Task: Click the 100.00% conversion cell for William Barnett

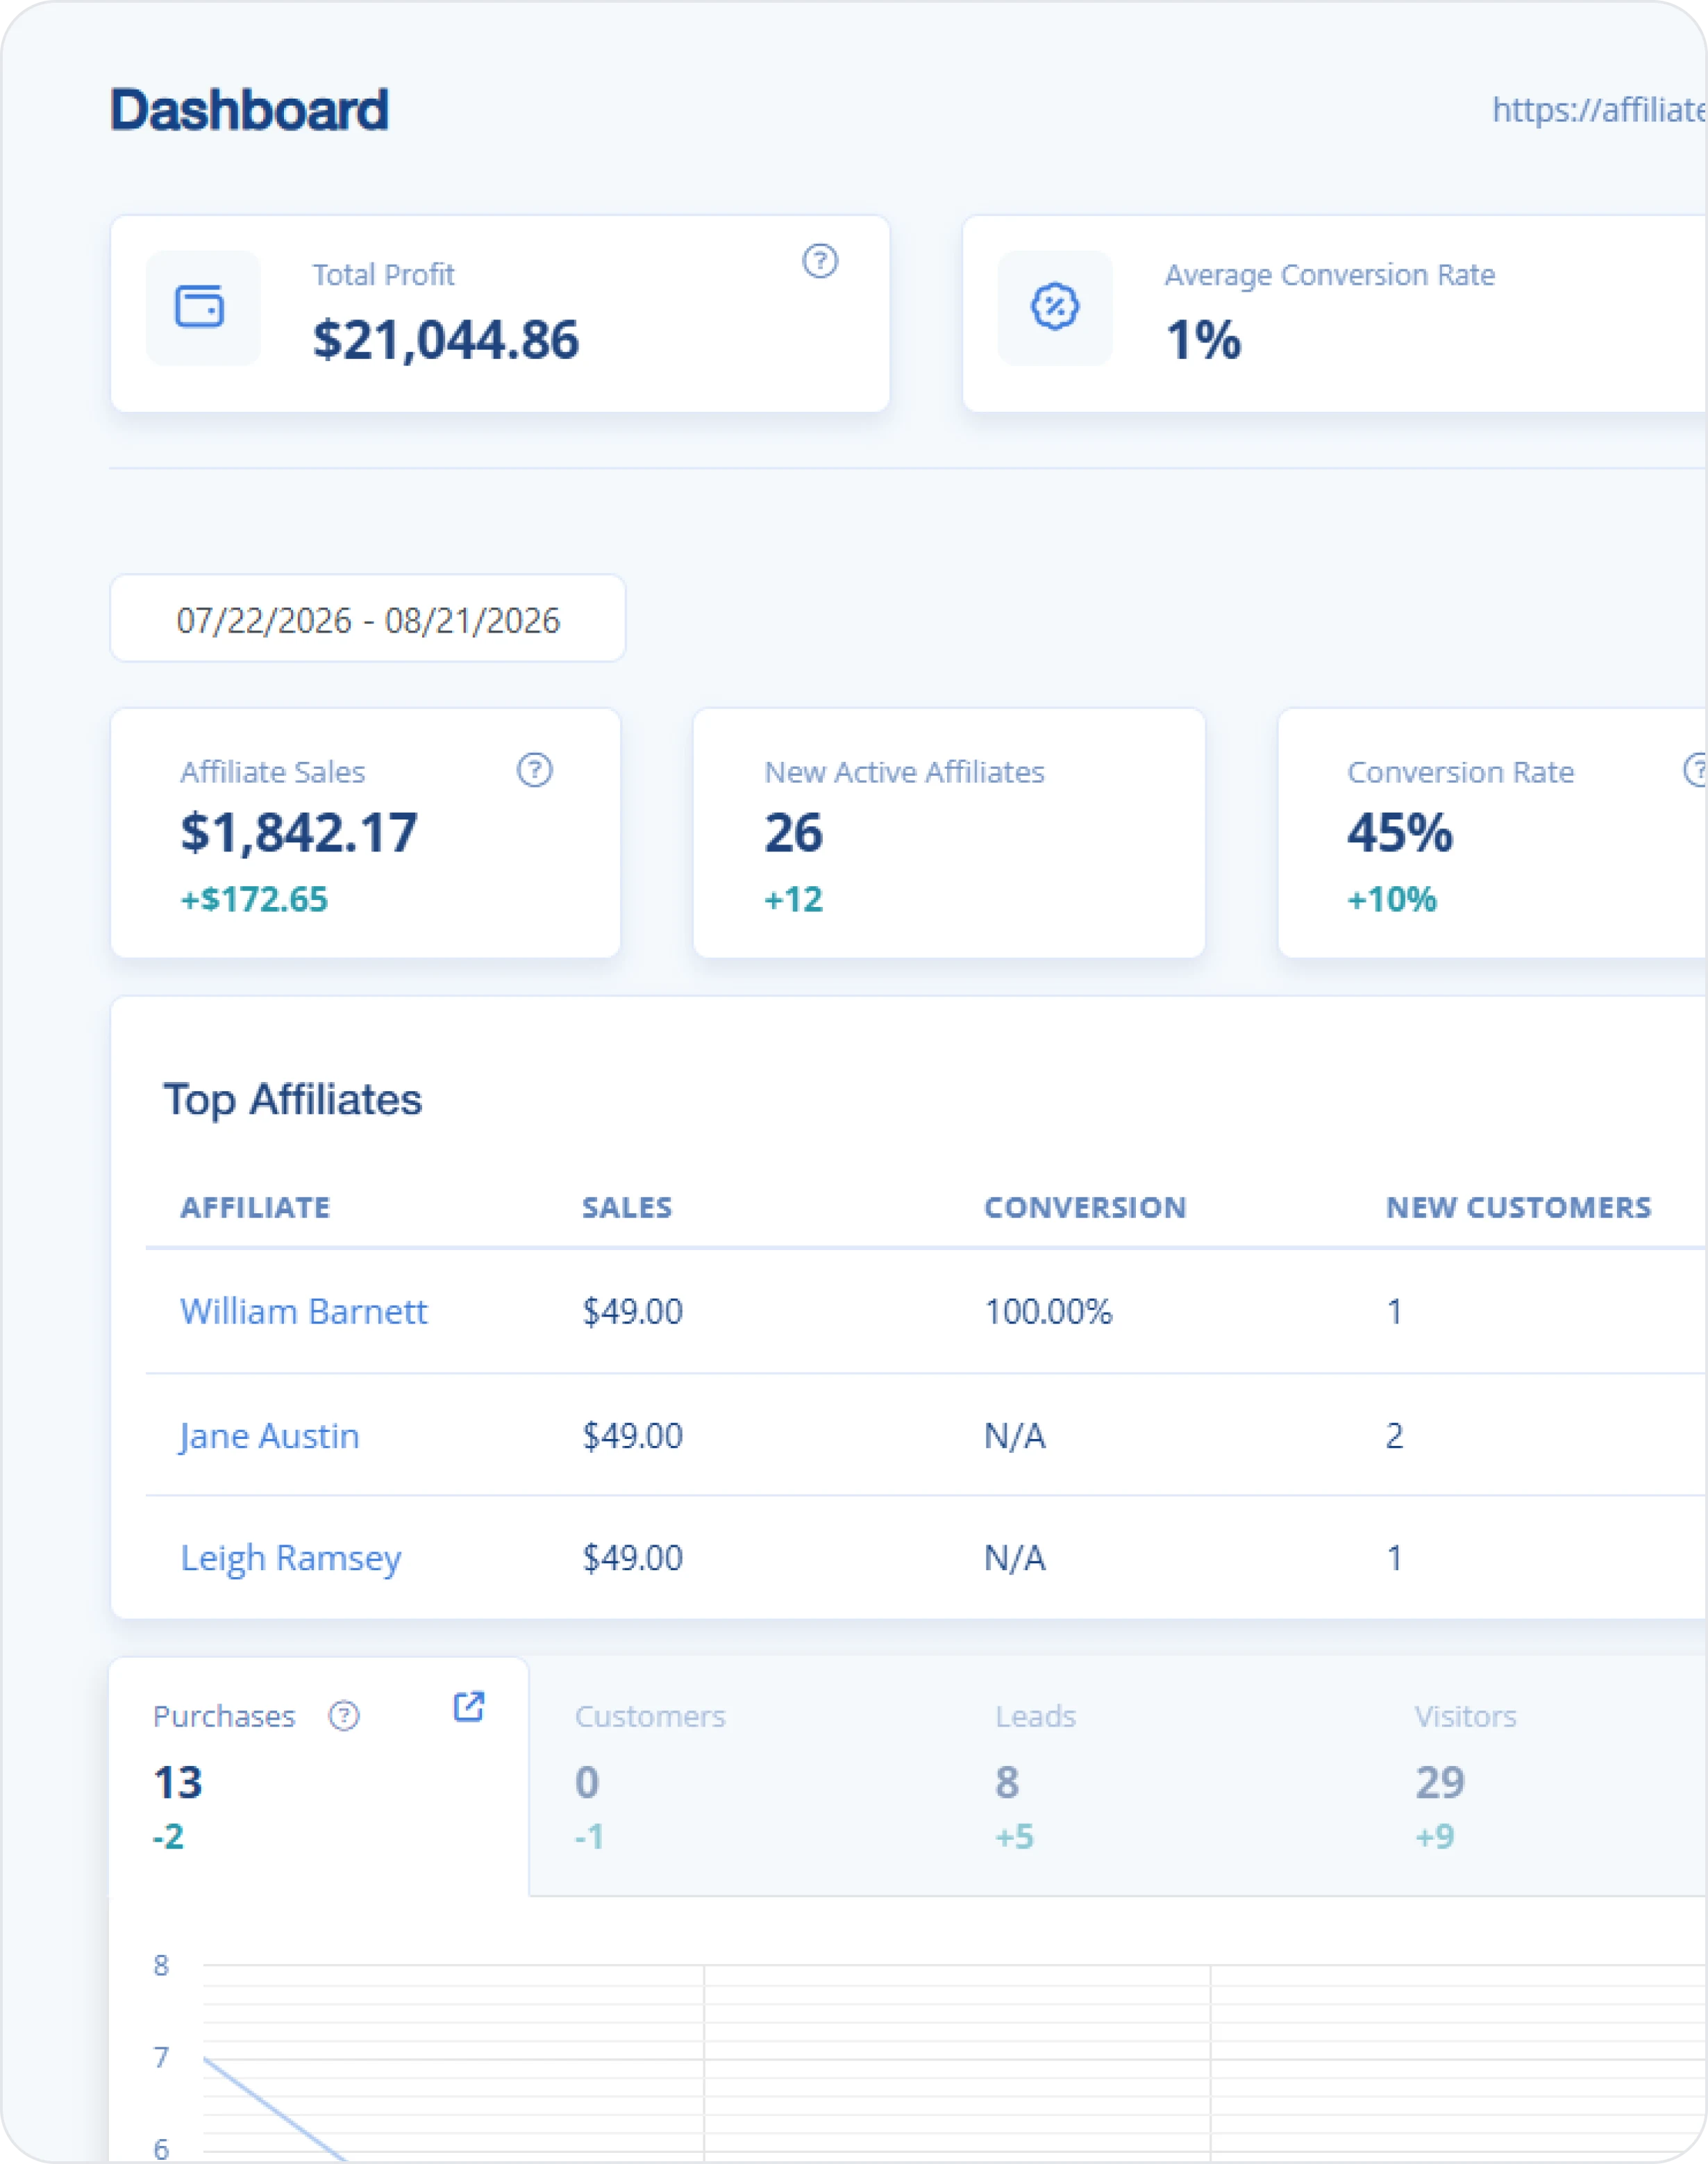Action: [x=1048, y=1311]
